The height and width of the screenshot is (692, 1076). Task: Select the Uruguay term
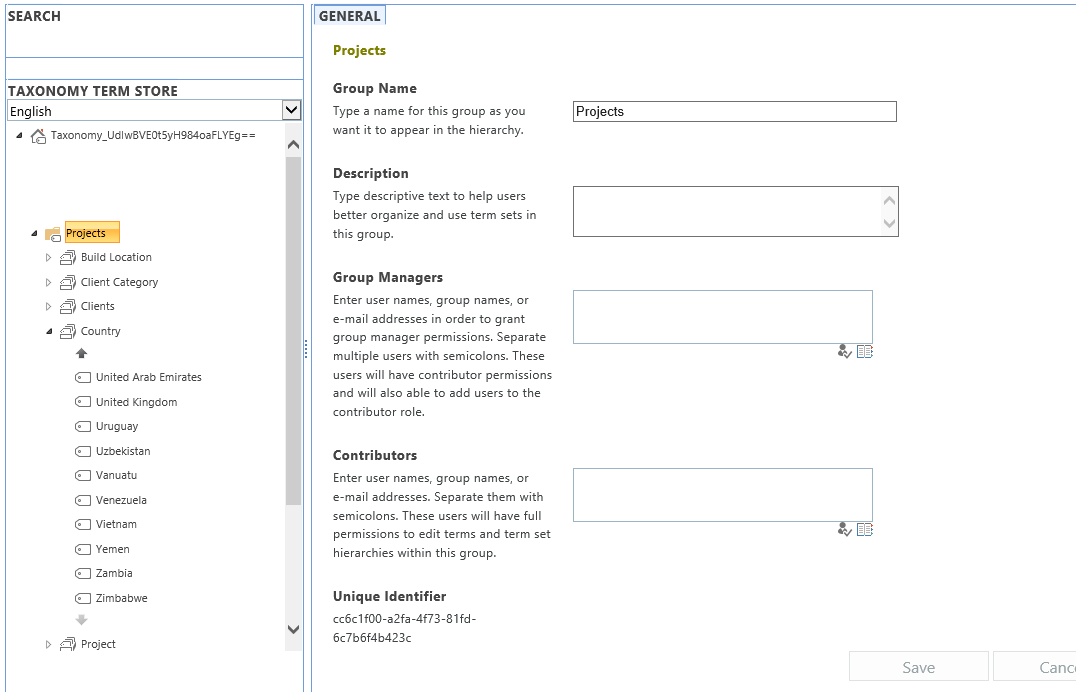click(117, 427)
